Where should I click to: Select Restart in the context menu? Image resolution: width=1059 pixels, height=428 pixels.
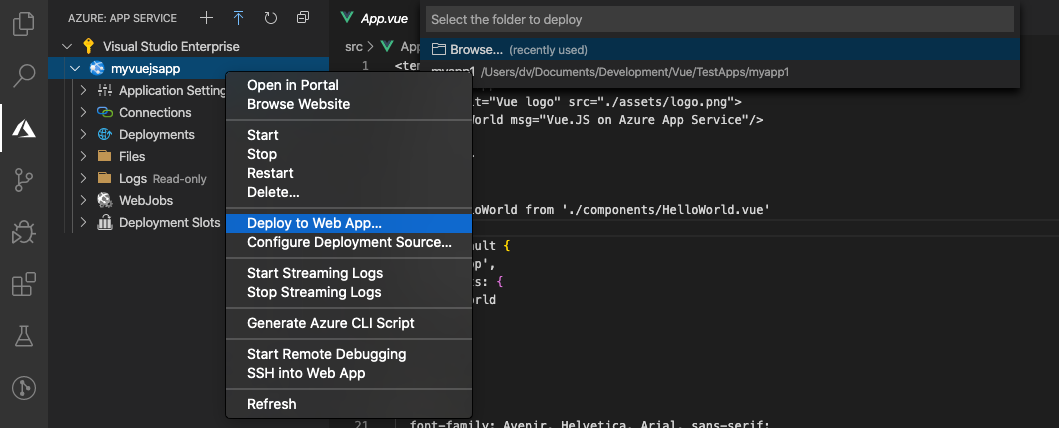coord(348,173)
